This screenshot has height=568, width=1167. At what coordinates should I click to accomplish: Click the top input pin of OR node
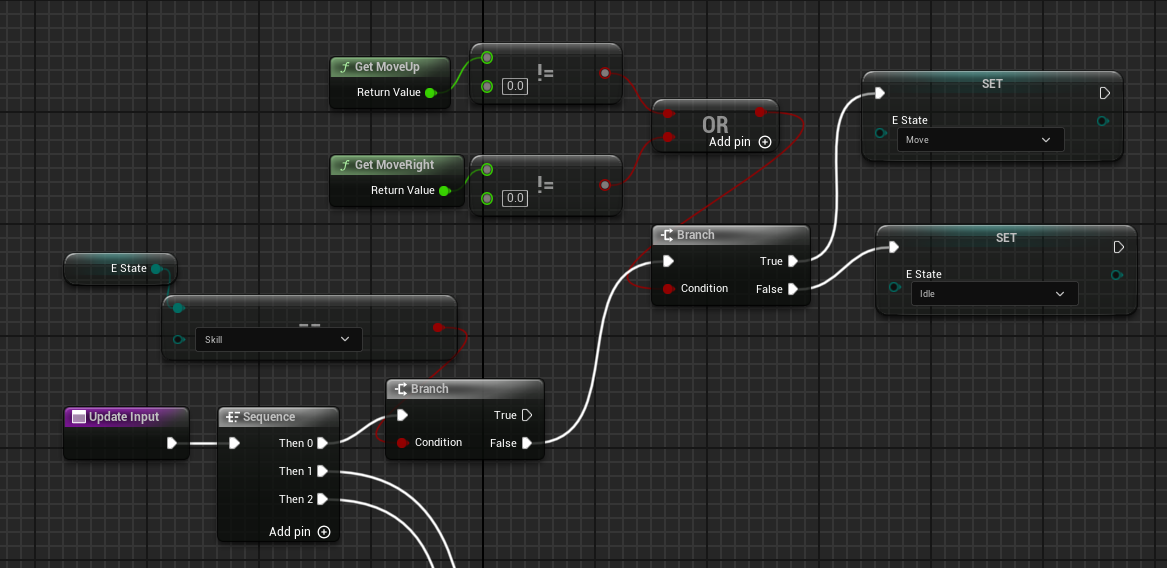(x=668, y=114)
